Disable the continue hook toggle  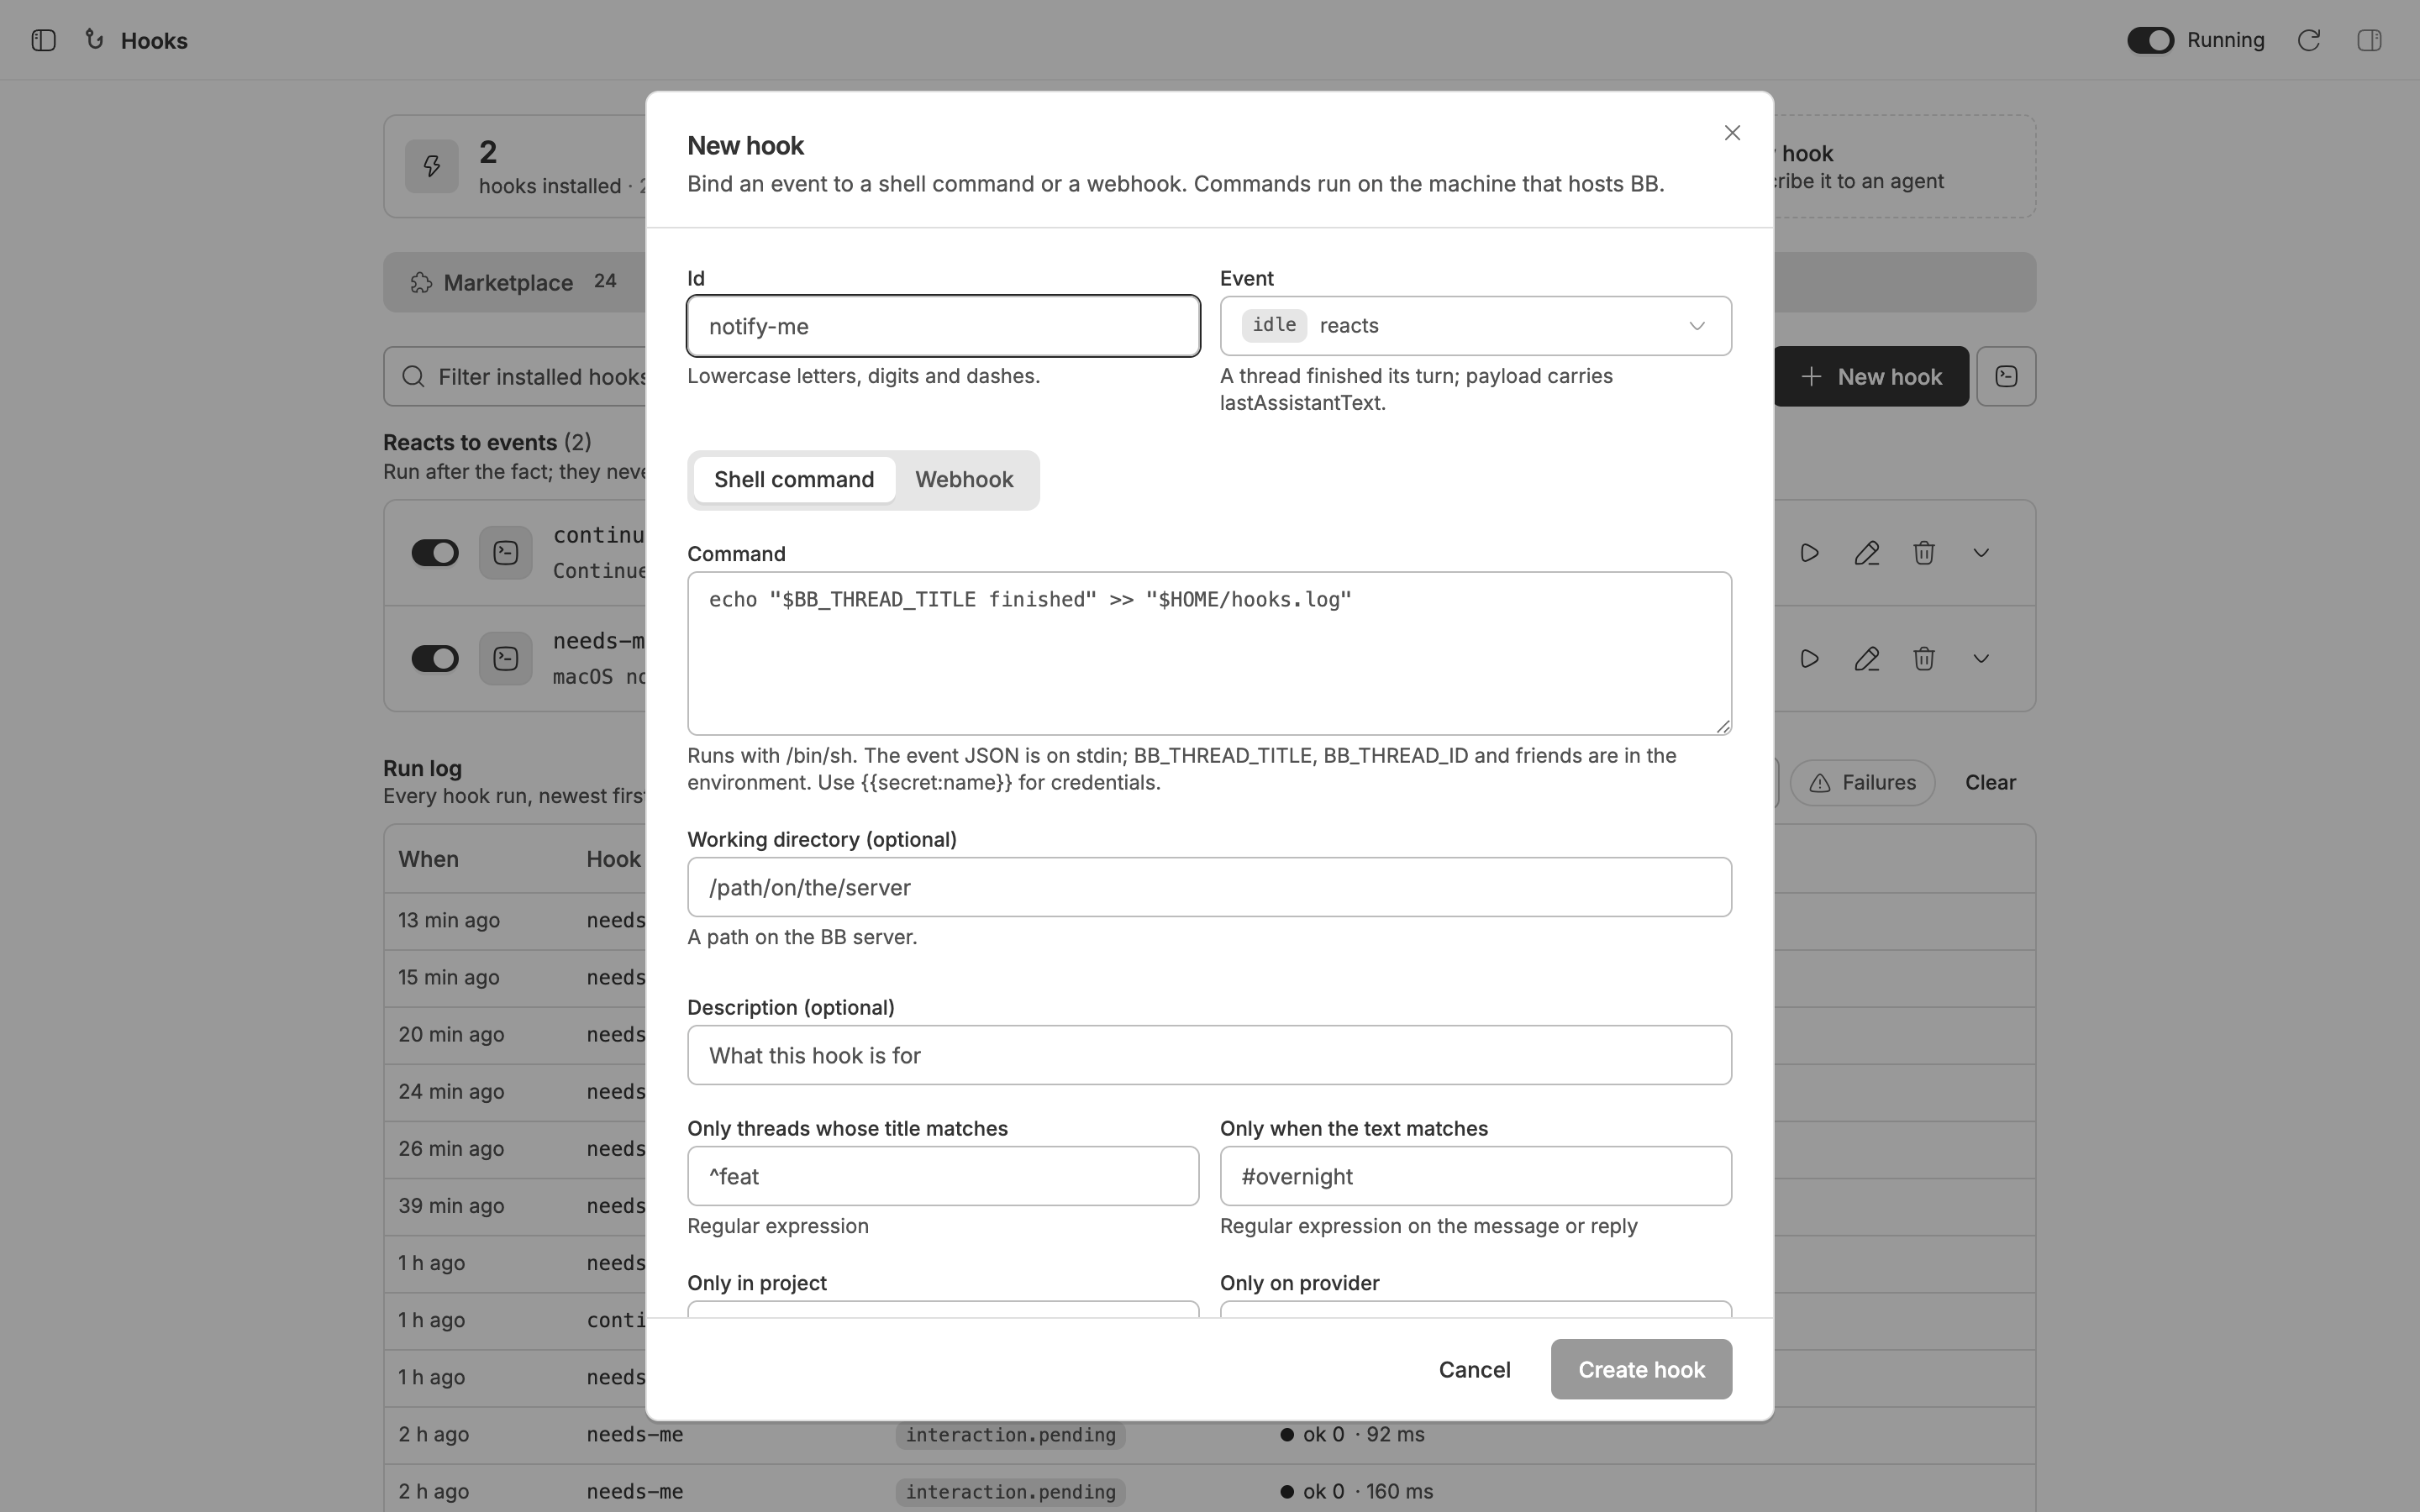(x=435, y=553)
